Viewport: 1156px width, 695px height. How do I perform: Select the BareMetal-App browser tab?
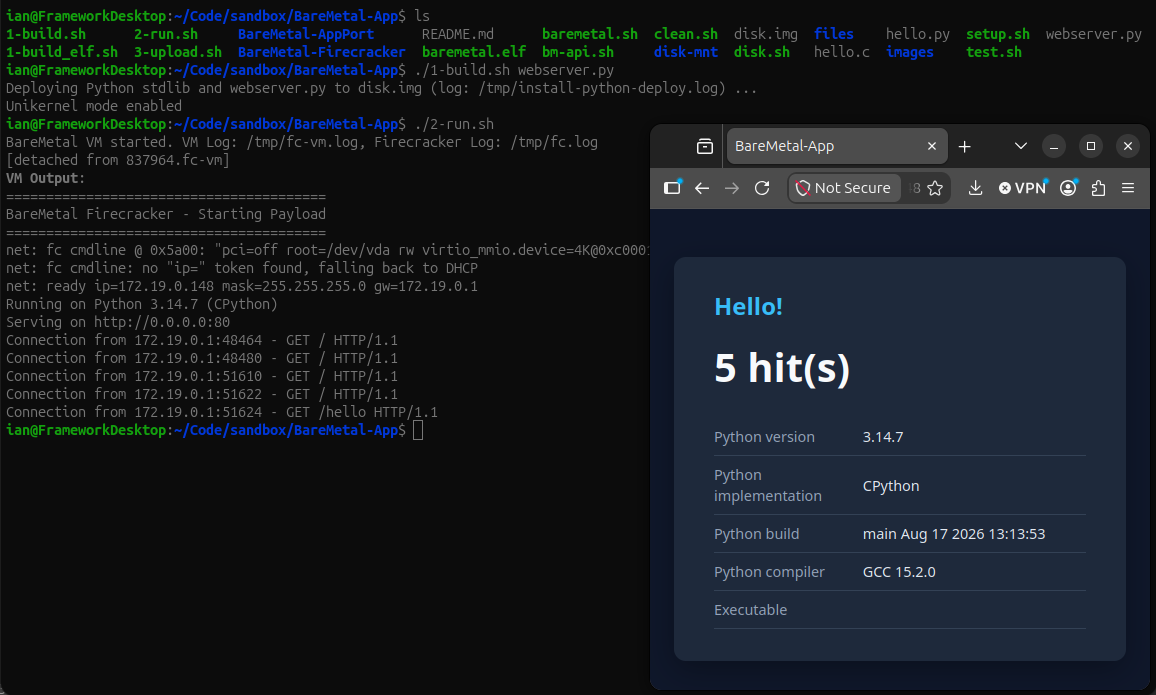click(837, 146)
